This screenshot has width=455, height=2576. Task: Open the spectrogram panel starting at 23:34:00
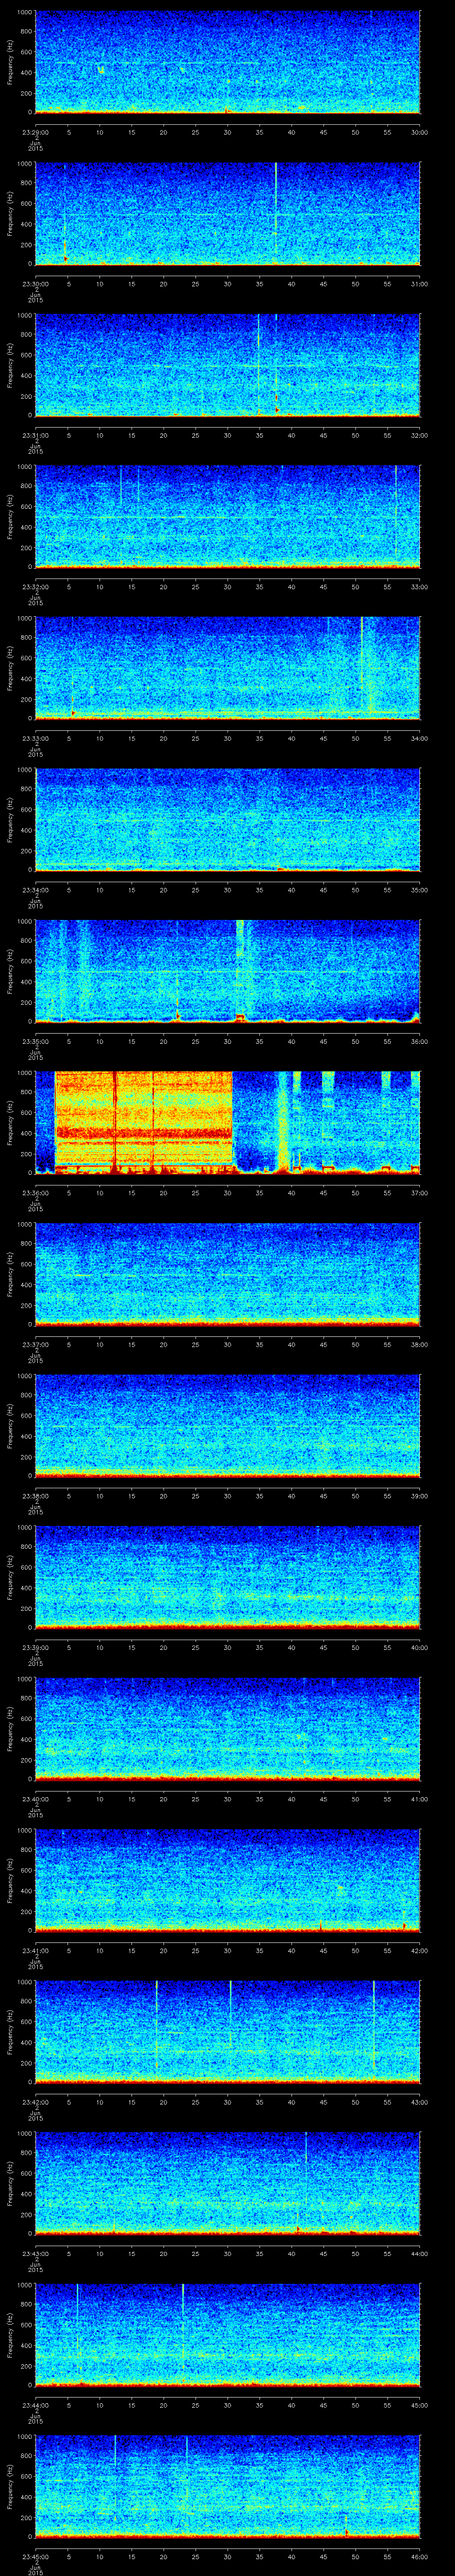[x=227, y=820]
